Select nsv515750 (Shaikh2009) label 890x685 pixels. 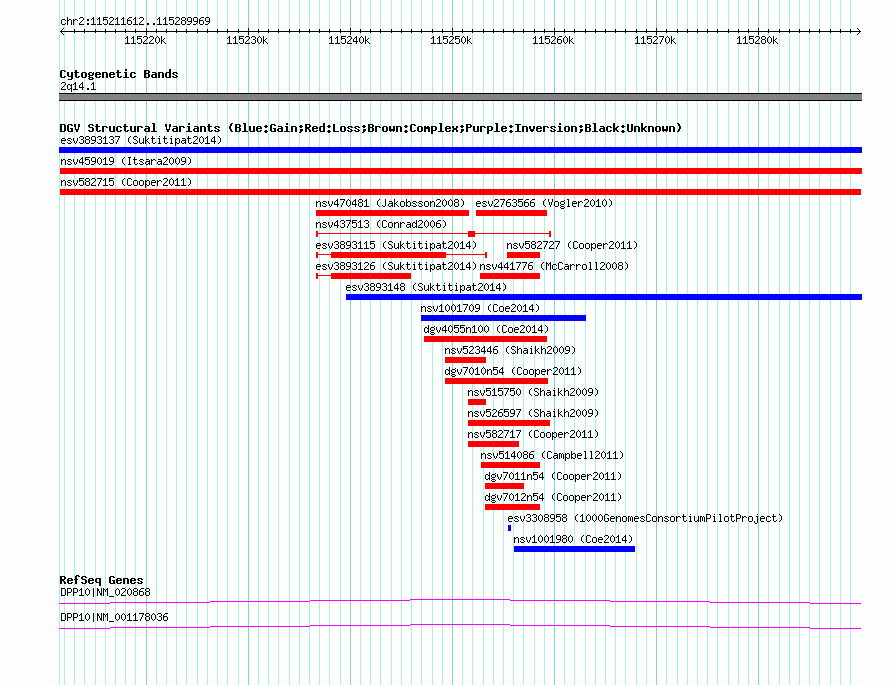(x=533, y=392)
